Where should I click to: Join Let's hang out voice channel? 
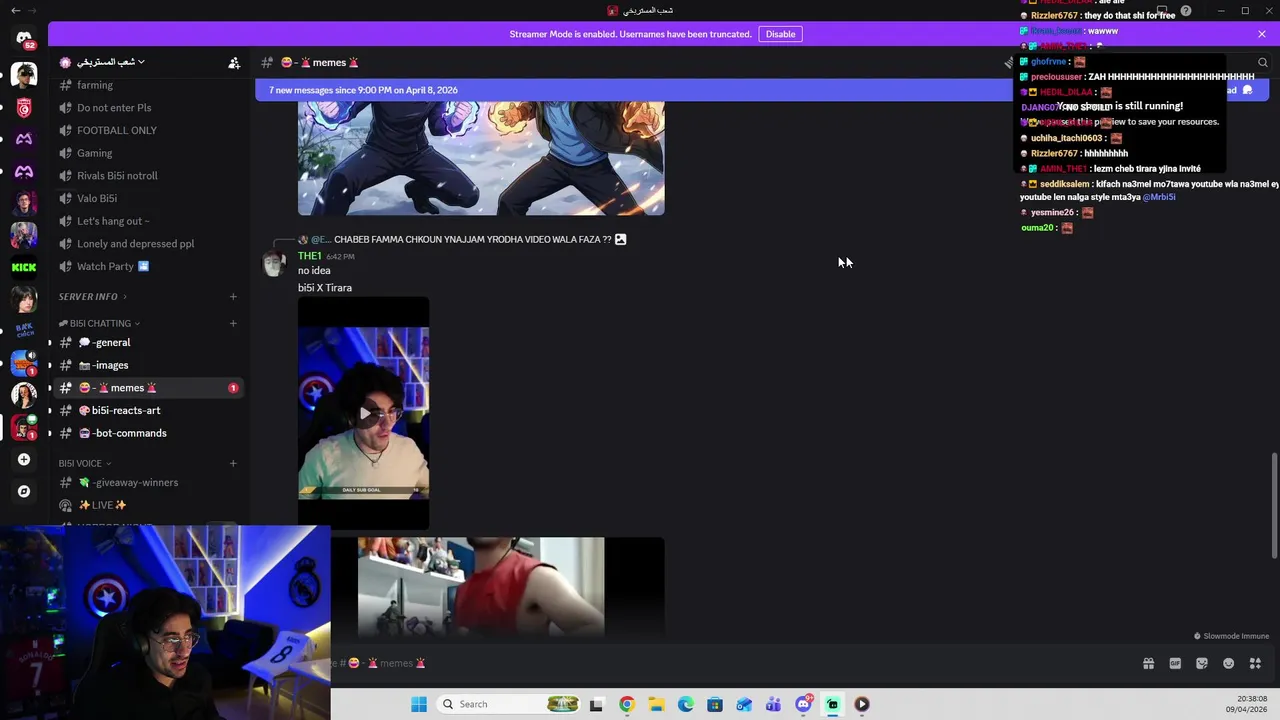click(150, 221)
